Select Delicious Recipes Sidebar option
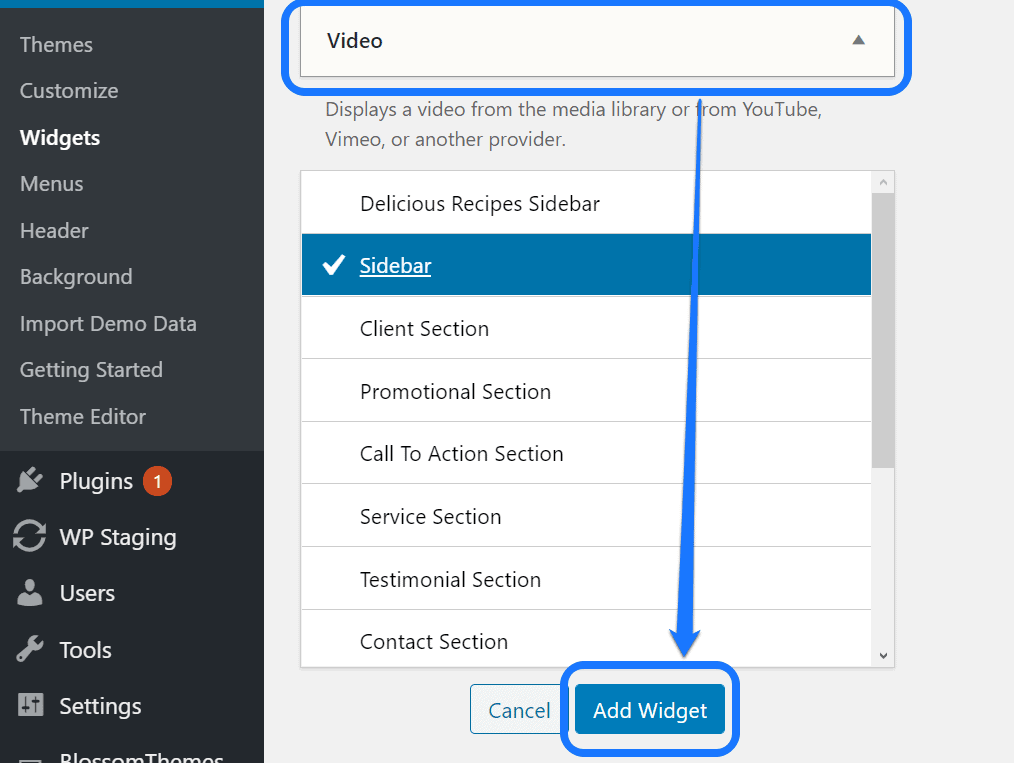Image resolution: width=1014 pixels, height=763 pixels. pyautogui.click(x=480, y=204)
